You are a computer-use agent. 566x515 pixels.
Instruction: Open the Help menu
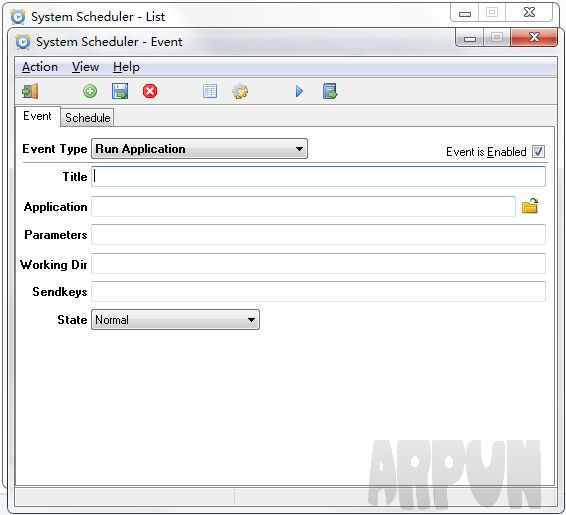(x=126, y=67)
